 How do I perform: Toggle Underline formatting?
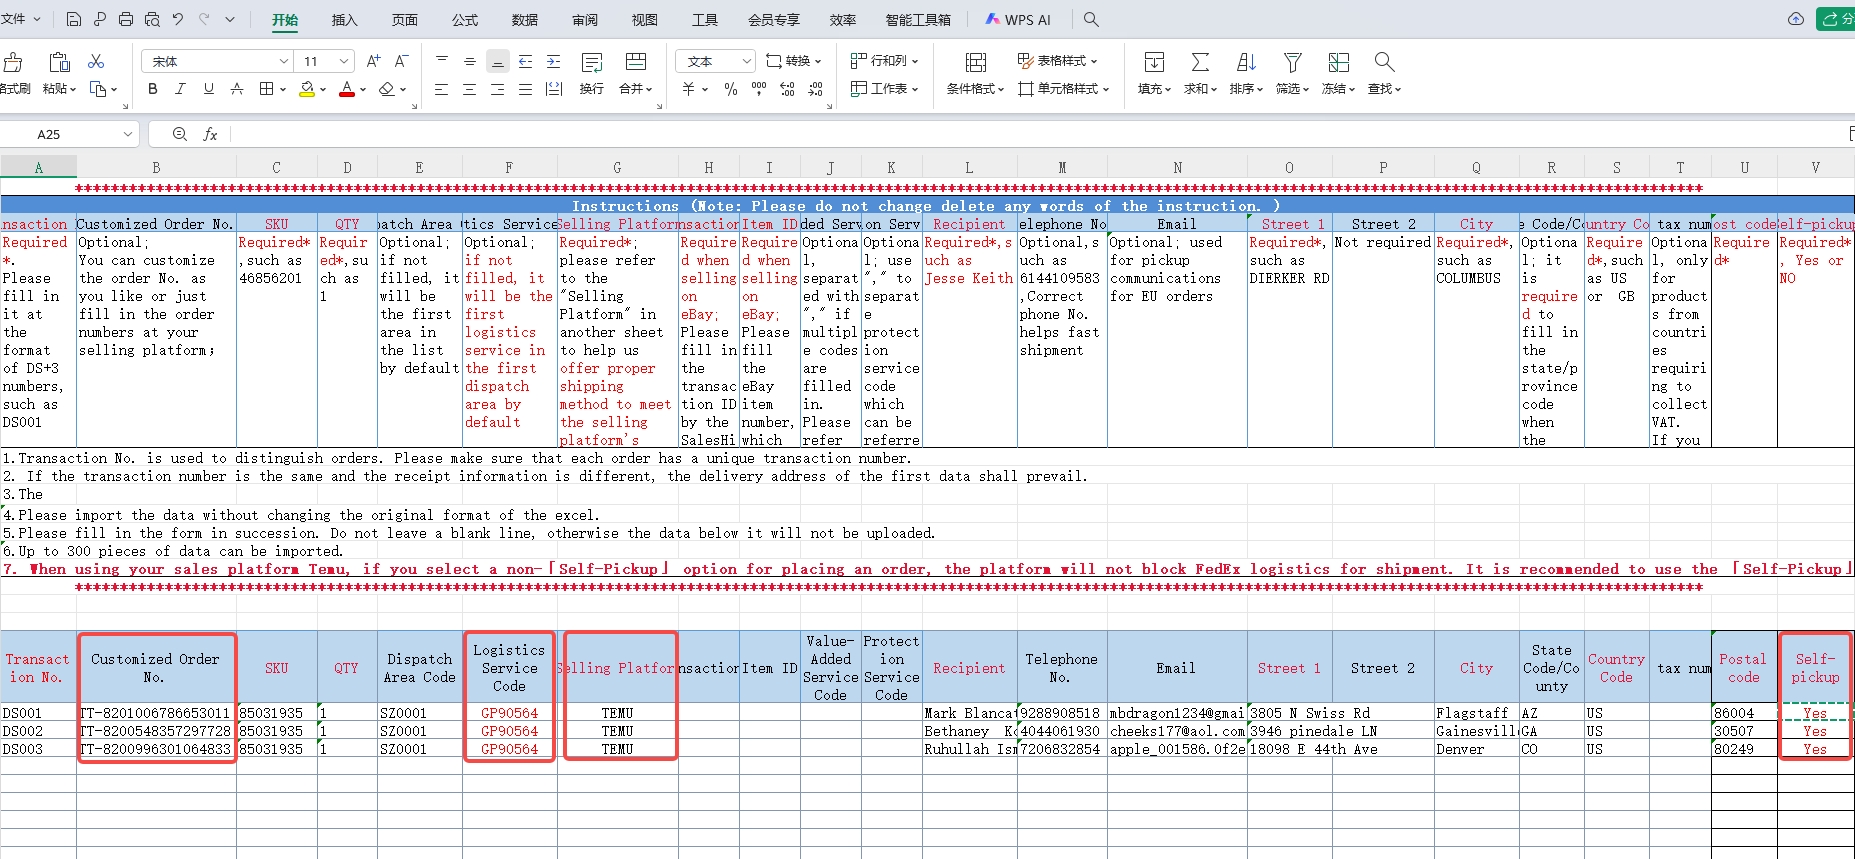[208, 89]
